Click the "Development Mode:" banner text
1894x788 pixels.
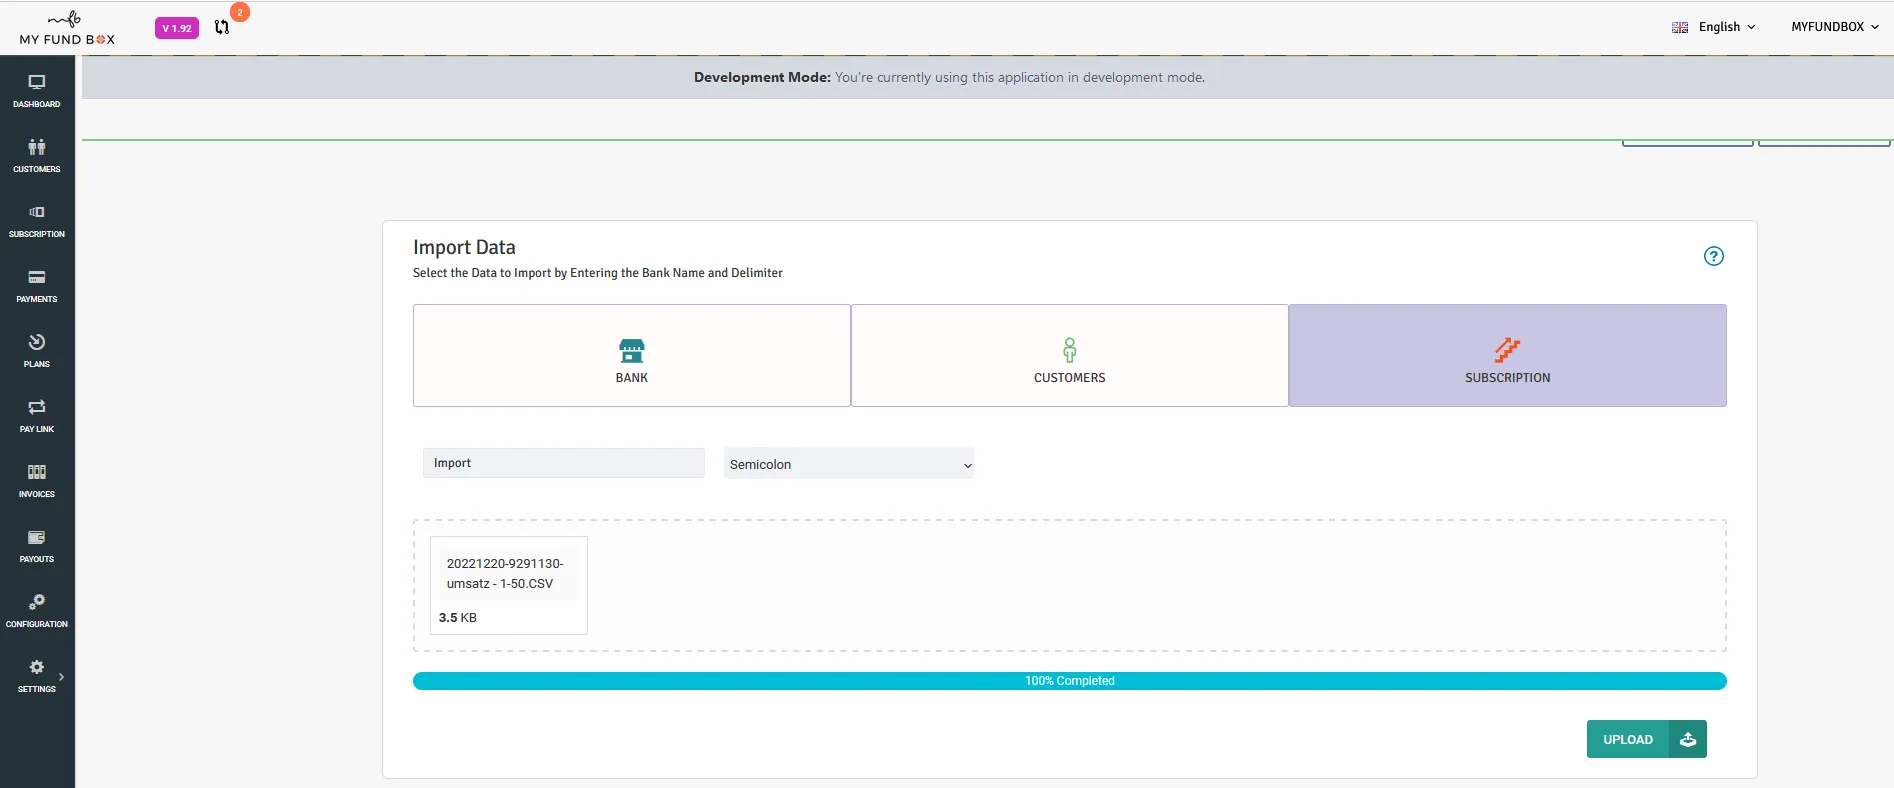(x=762, y=77)
